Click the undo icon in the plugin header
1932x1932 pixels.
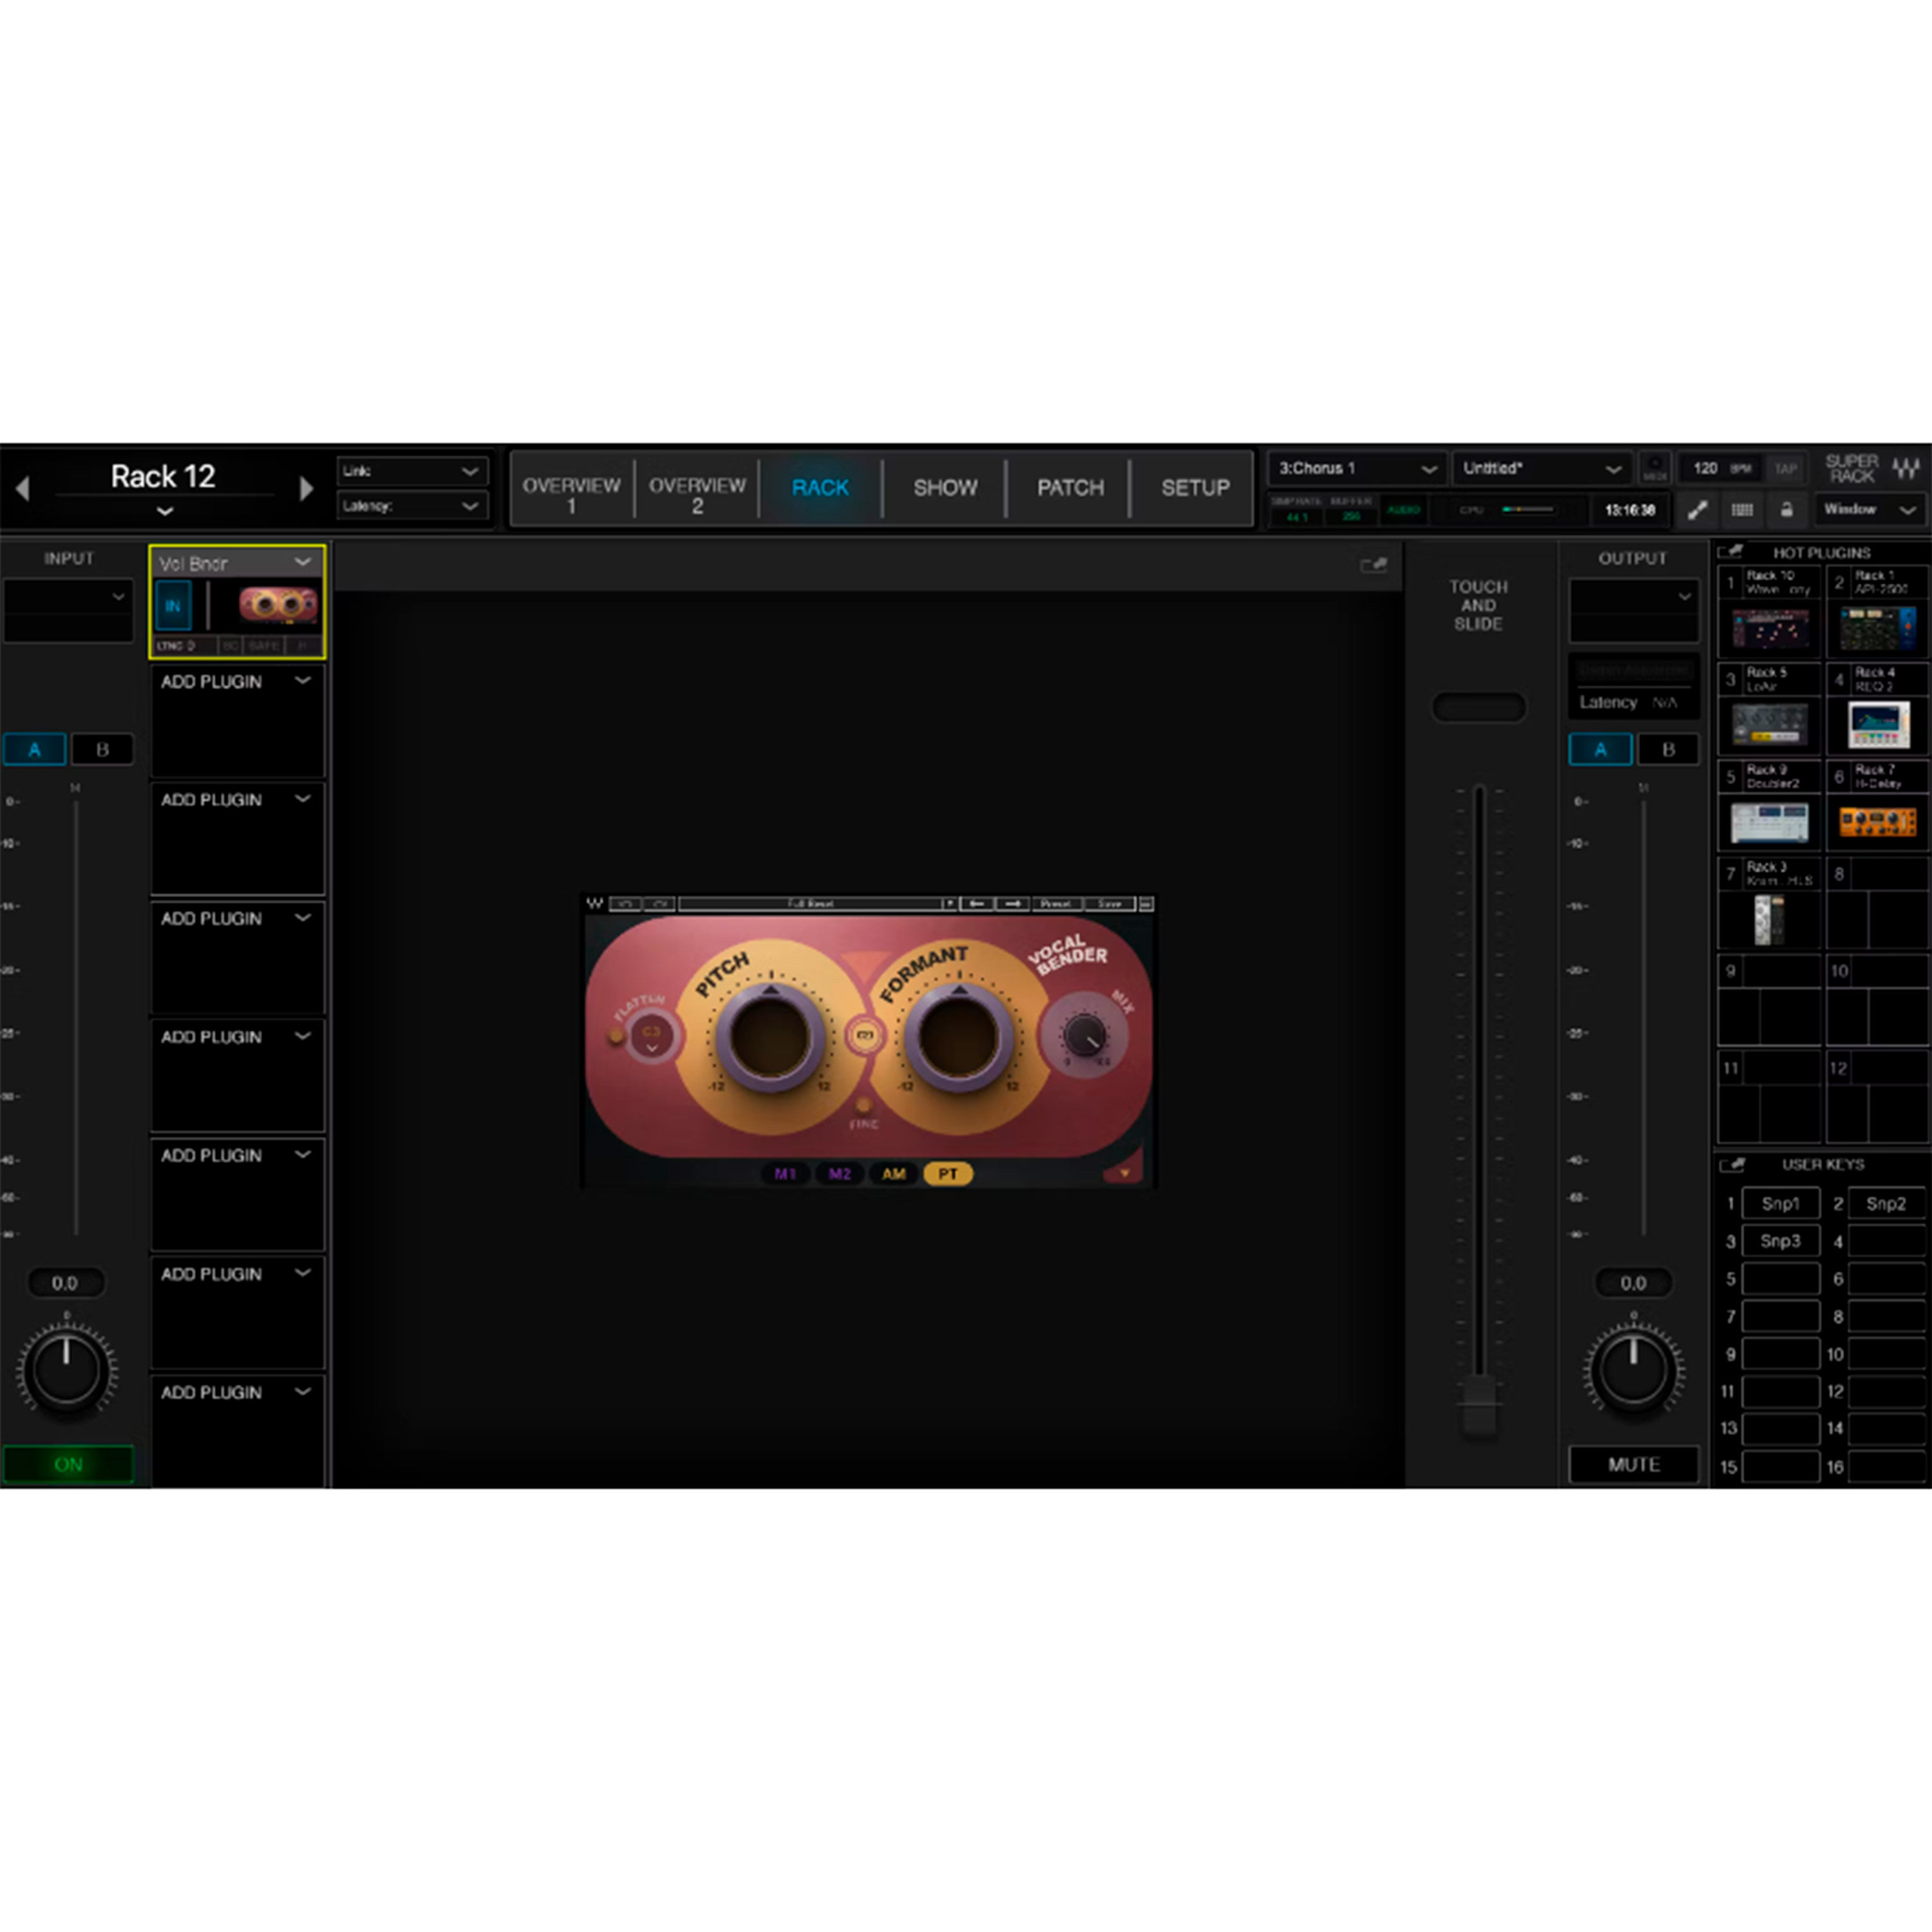[x=626, y=903]
